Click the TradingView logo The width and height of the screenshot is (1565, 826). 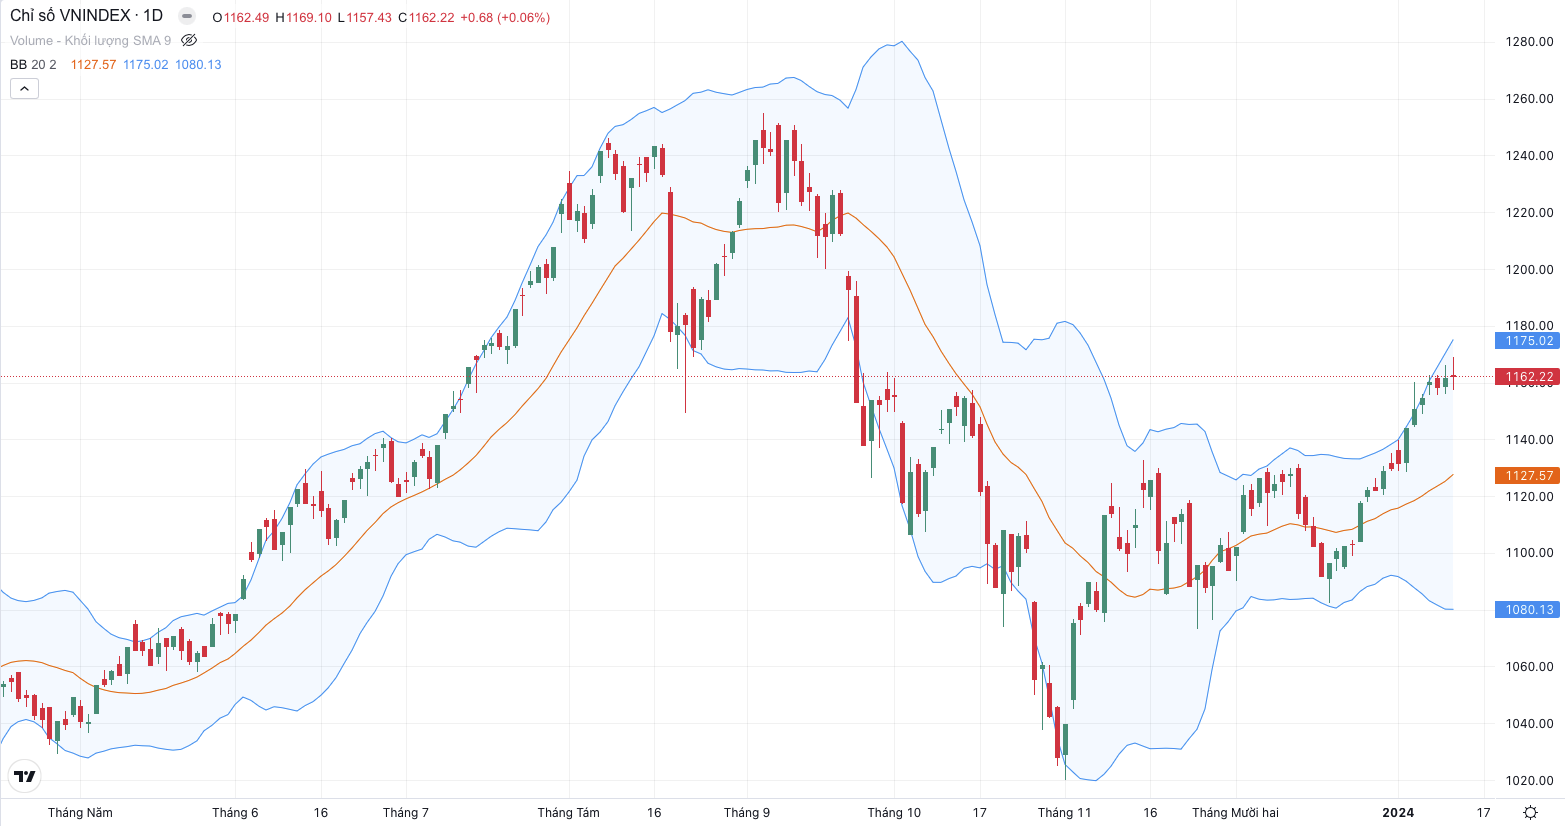click(x=24, y=776)
